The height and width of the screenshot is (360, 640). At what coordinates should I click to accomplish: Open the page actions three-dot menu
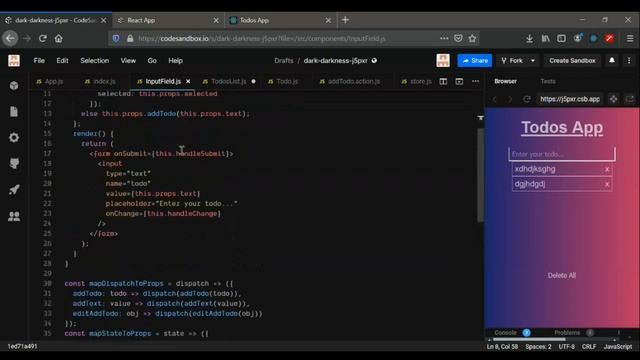pos(444,38)
